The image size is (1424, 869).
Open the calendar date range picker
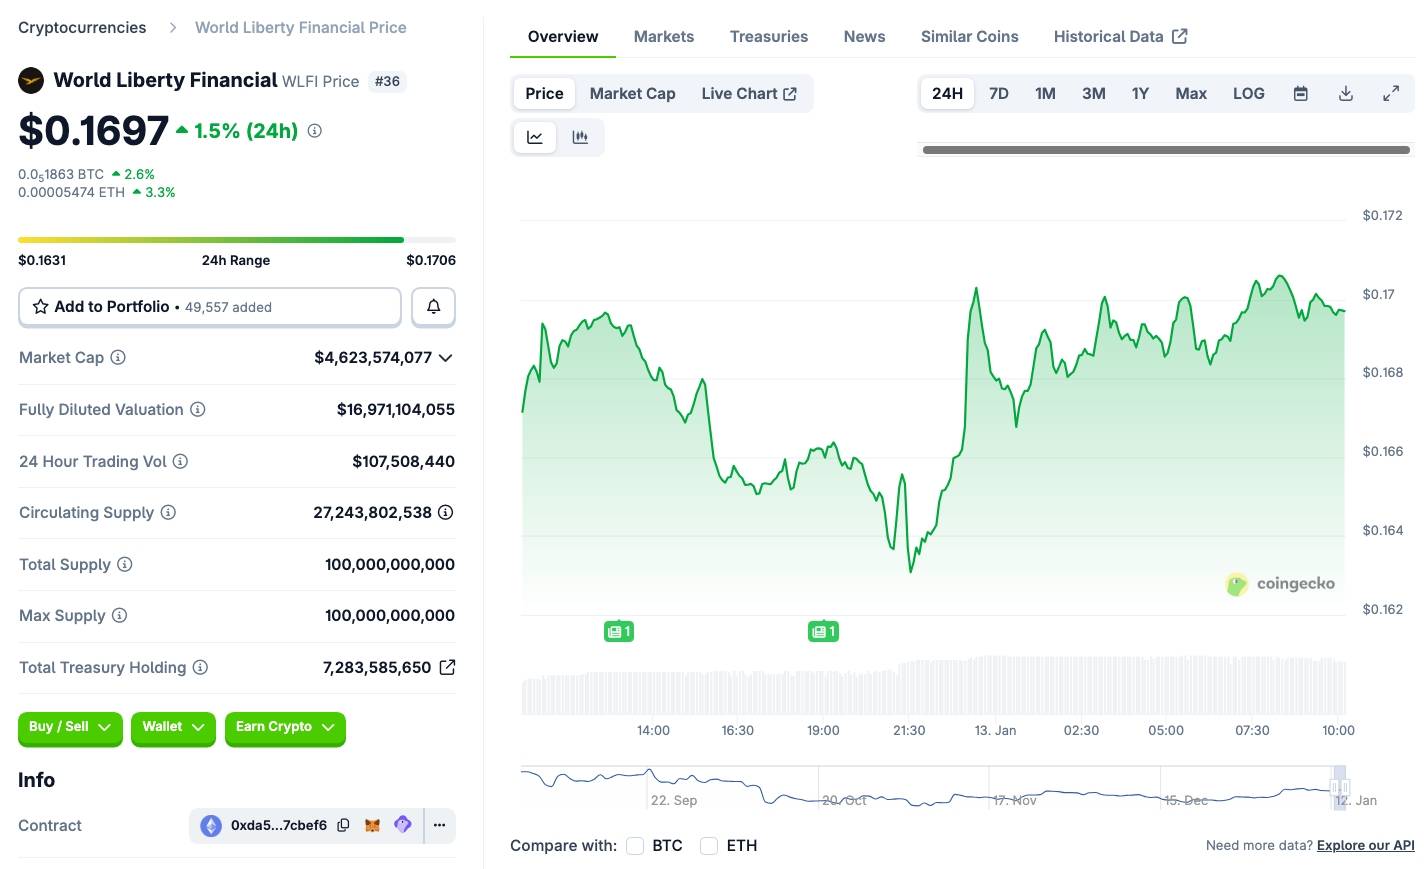pos(1300,93)
